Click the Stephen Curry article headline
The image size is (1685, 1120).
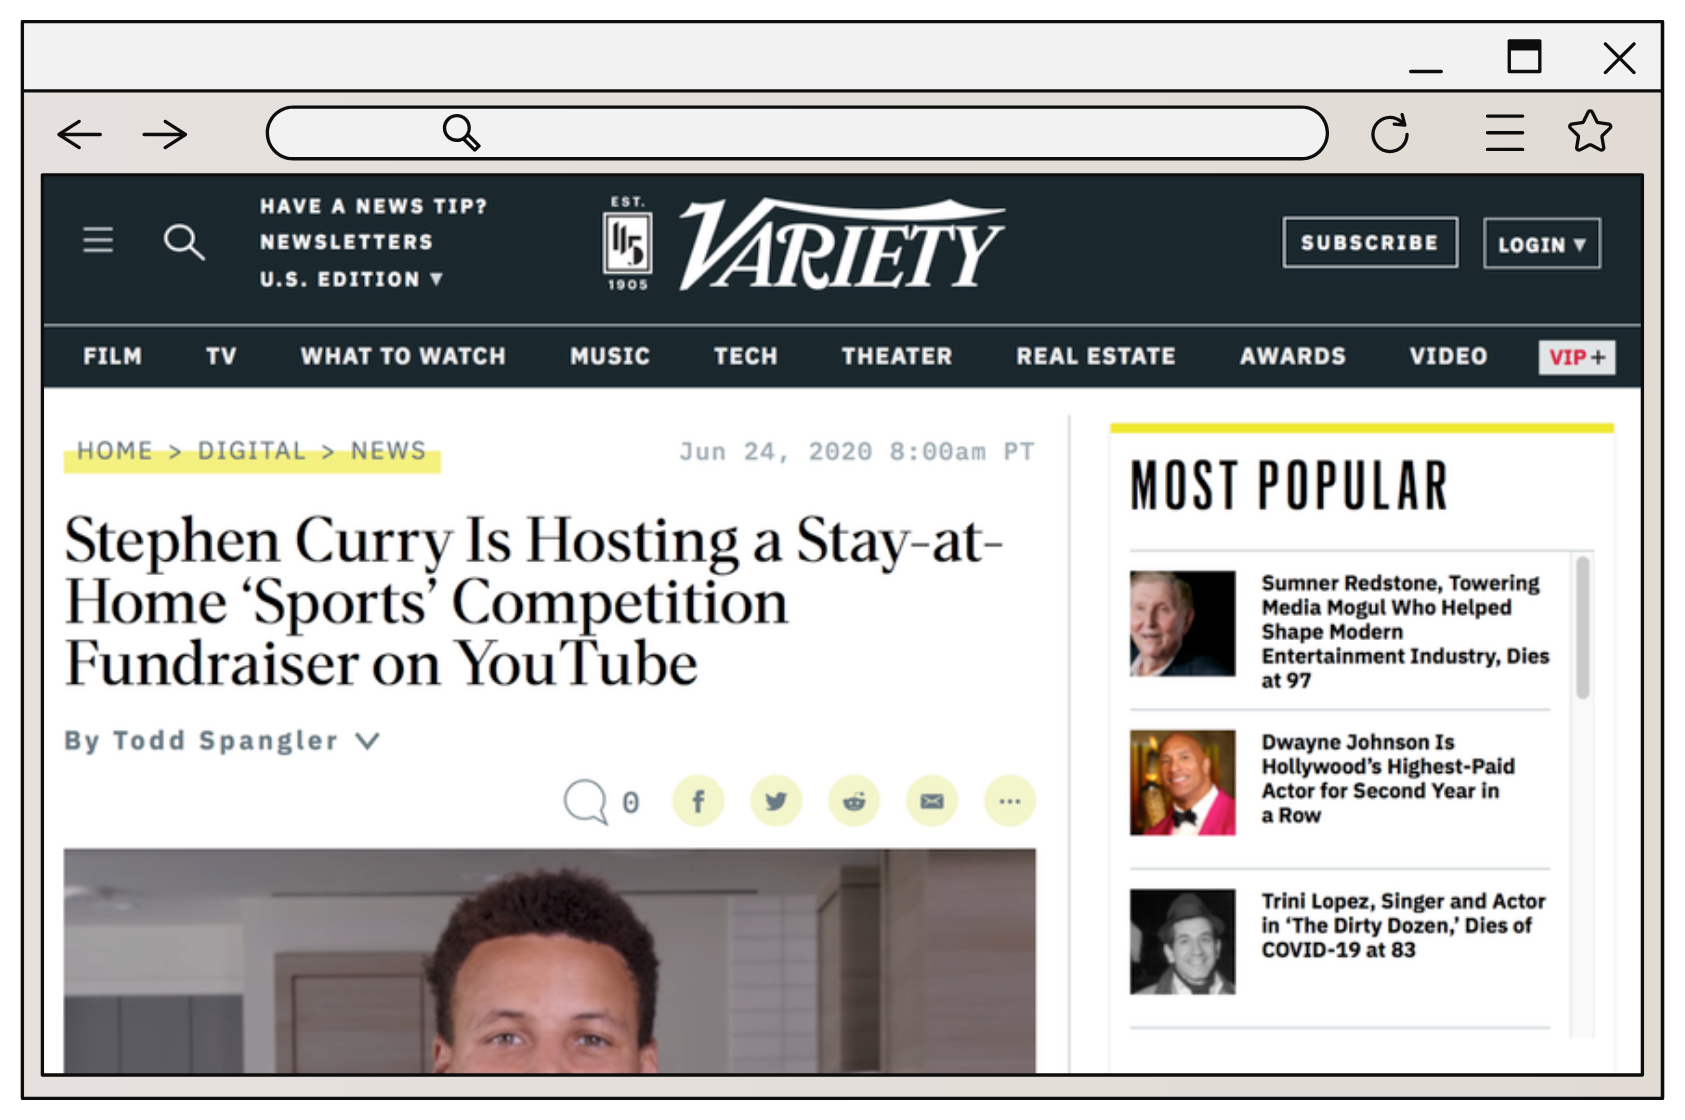[534, 601]
